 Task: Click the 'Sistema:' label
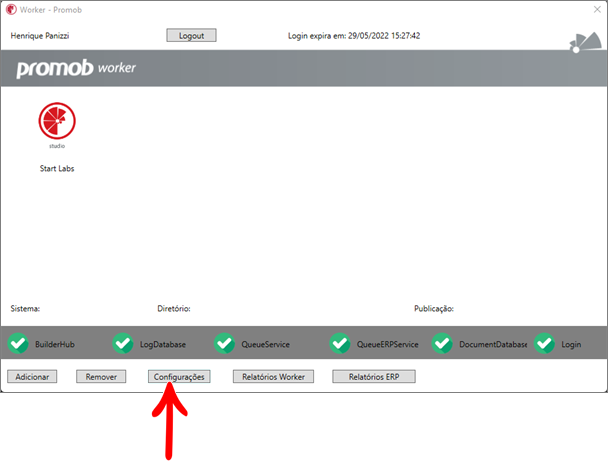point(25,309)
